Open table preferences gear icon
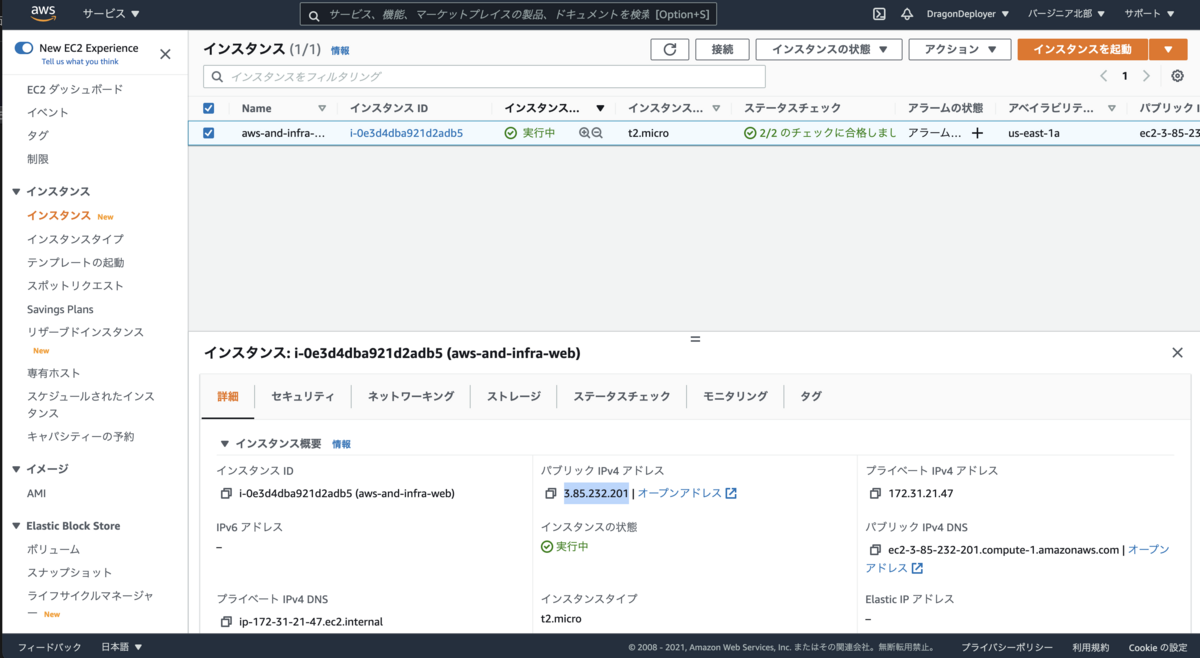This screenshot has height=658, width=1200. 1177,76
